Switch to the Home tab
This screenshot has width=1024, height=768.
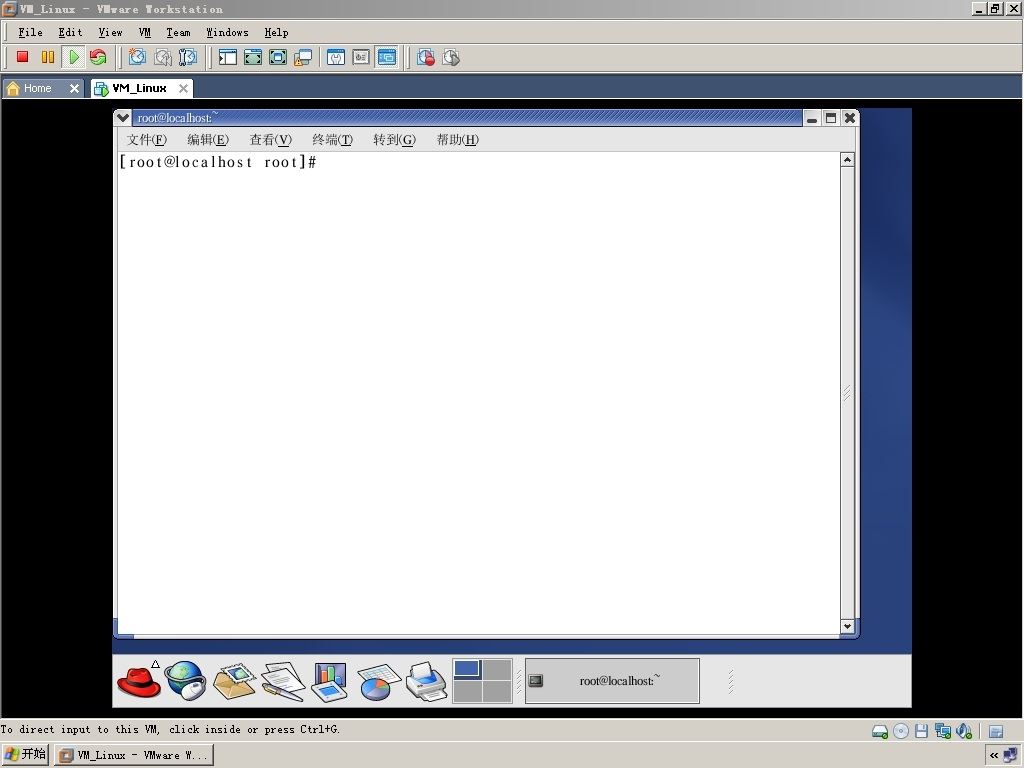(37, 88)
